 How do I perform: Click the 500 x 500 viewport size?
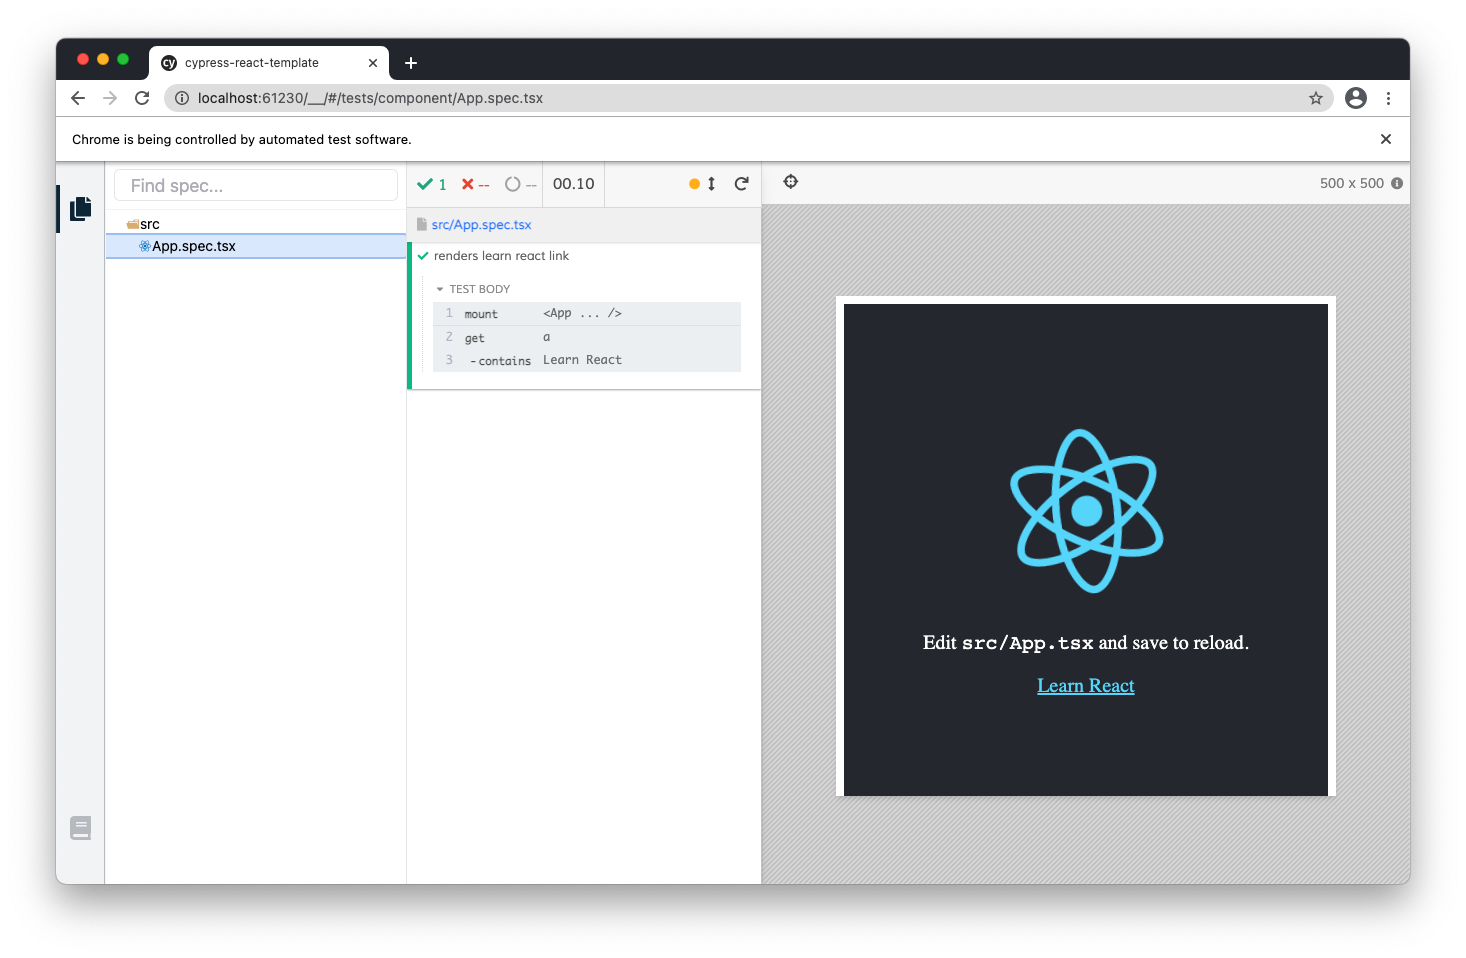[1351, 183]
